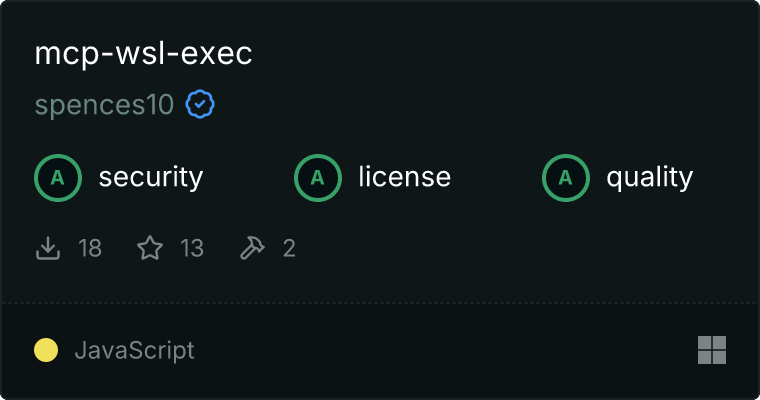Screen dimensions: 760x400
Task: Click the tools count 2
Action: (x=289, y=248)
